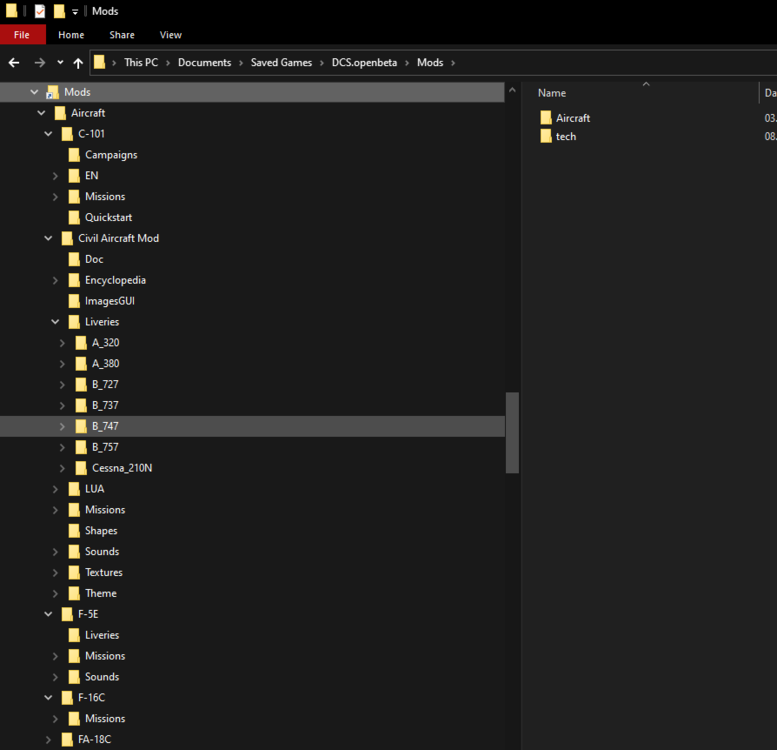Click the navigation pane scroll-up arrow

[512, 90]
